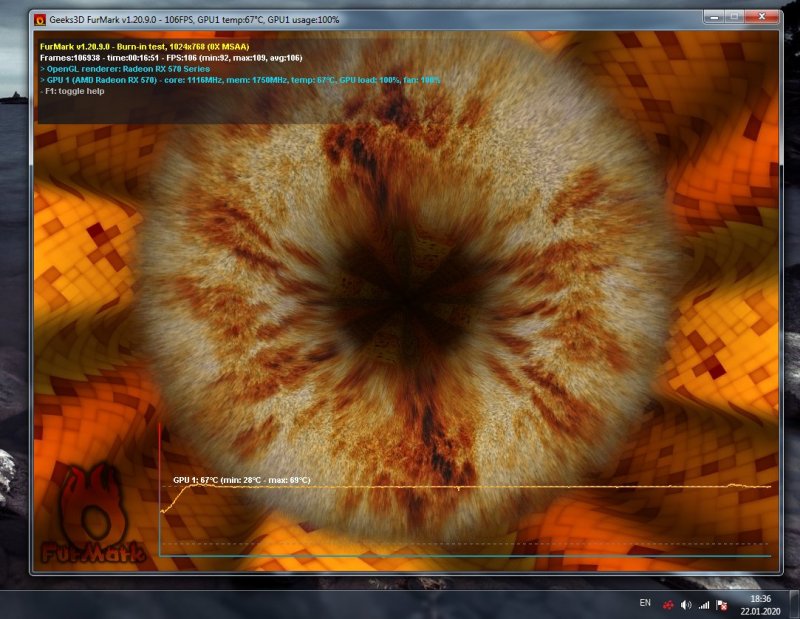Click the 'F1: toggle help' text line

(73, 91)
